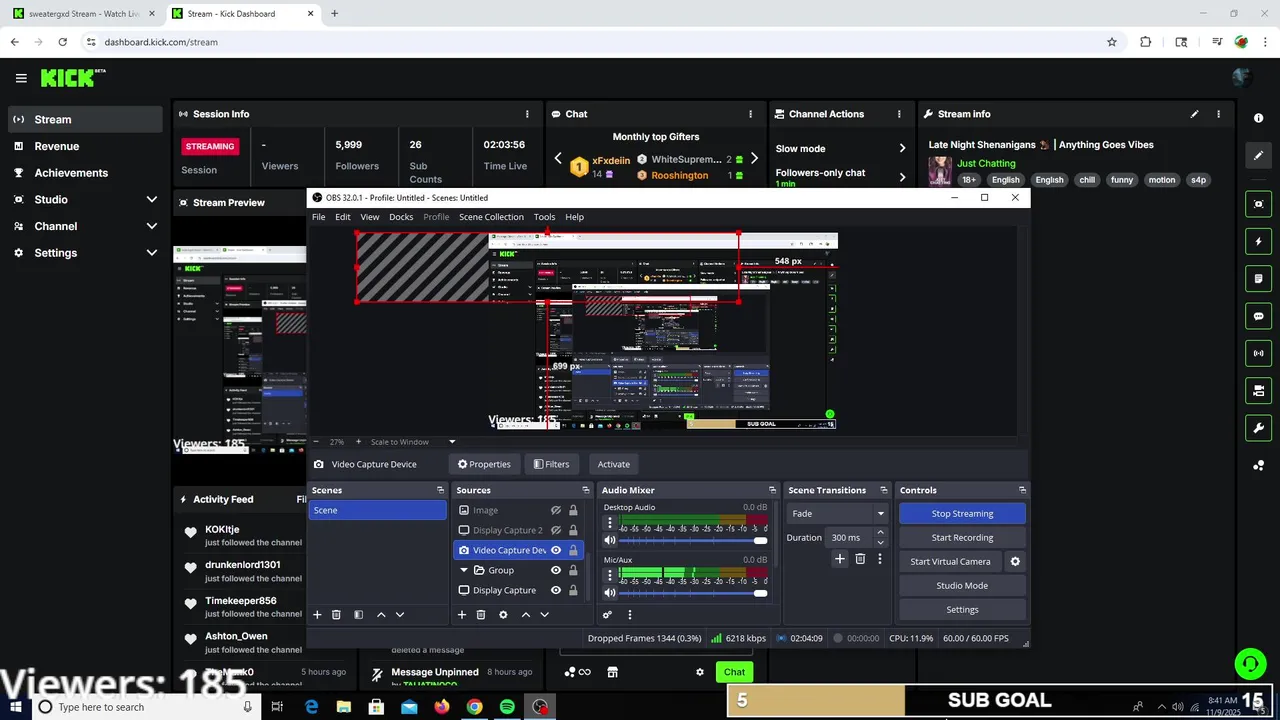Expand Studio section in Kick sidebar

(152, 199)
